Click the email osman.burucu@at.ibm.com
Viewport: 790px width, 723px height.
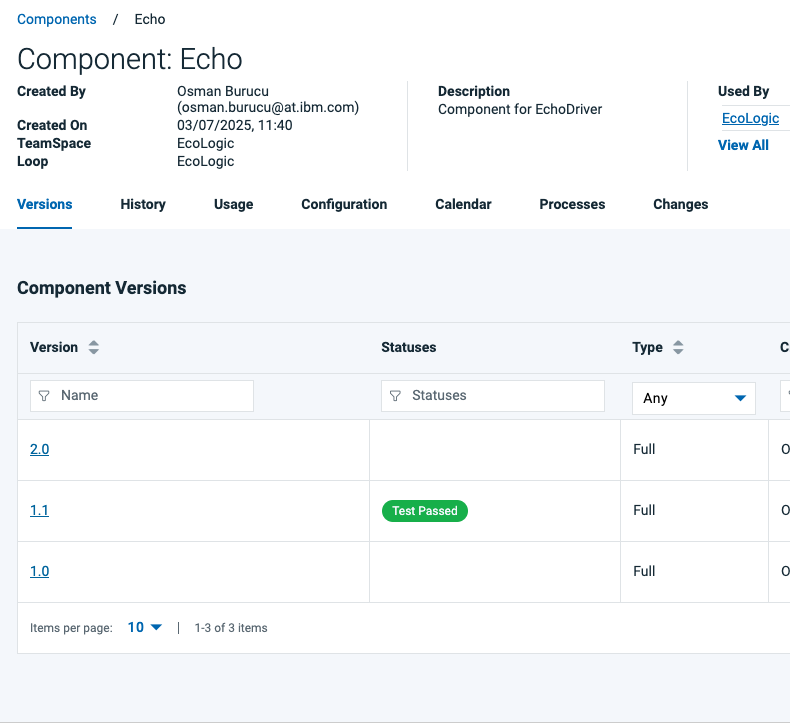click(268, 107)
